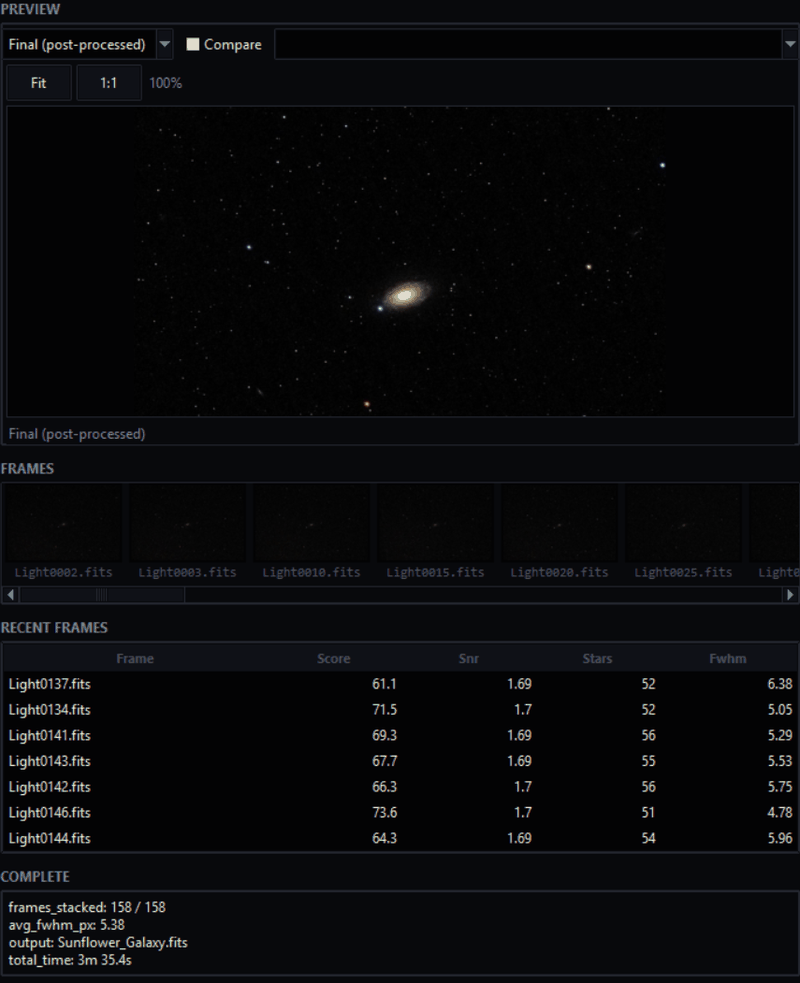Click the Fit zoom button
This screenshot has width=800, height=983.
(x=39, y=83)
